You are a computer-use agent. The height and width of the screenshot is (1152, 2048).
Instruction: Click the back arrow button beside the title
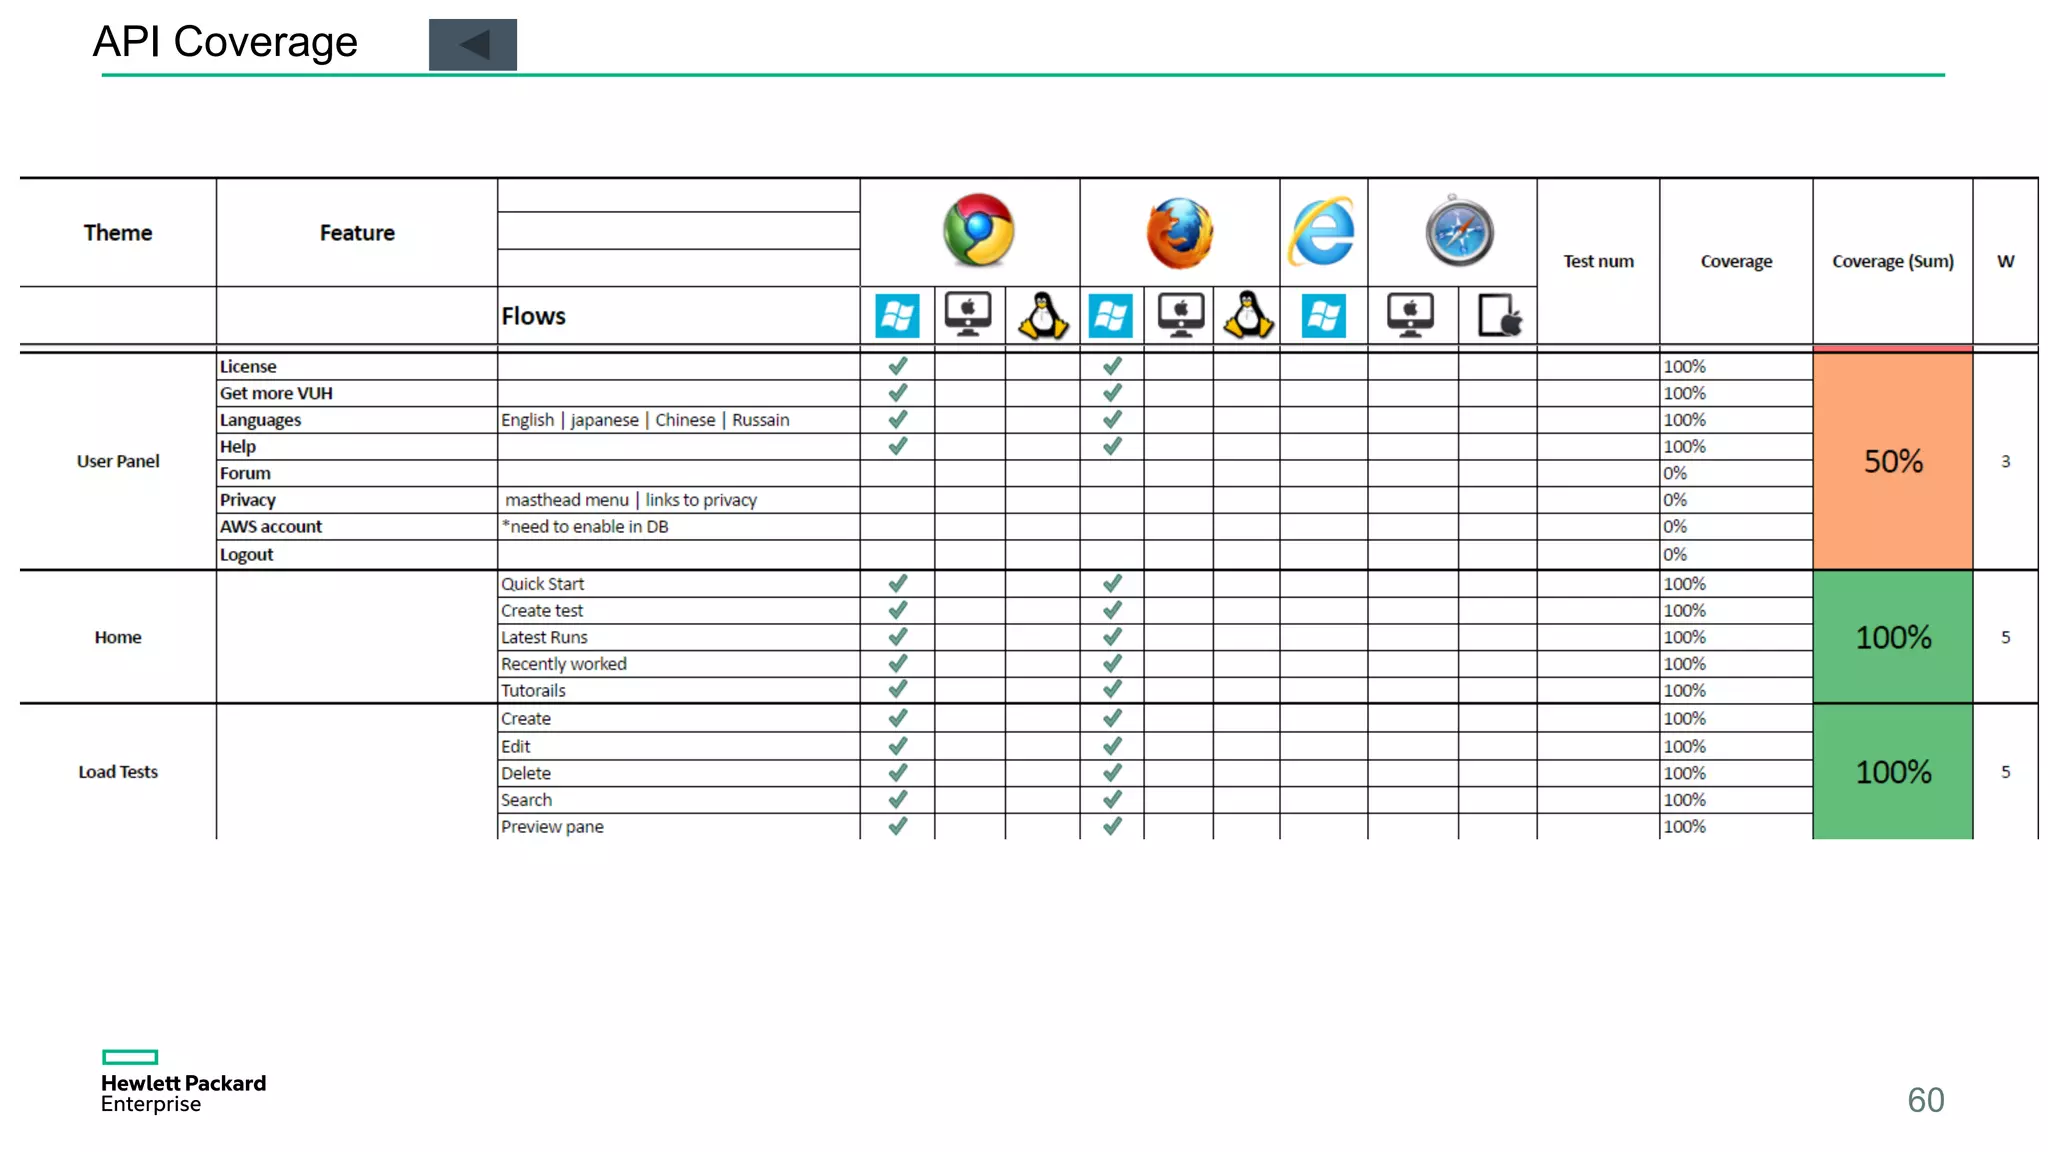pos(472,45)
